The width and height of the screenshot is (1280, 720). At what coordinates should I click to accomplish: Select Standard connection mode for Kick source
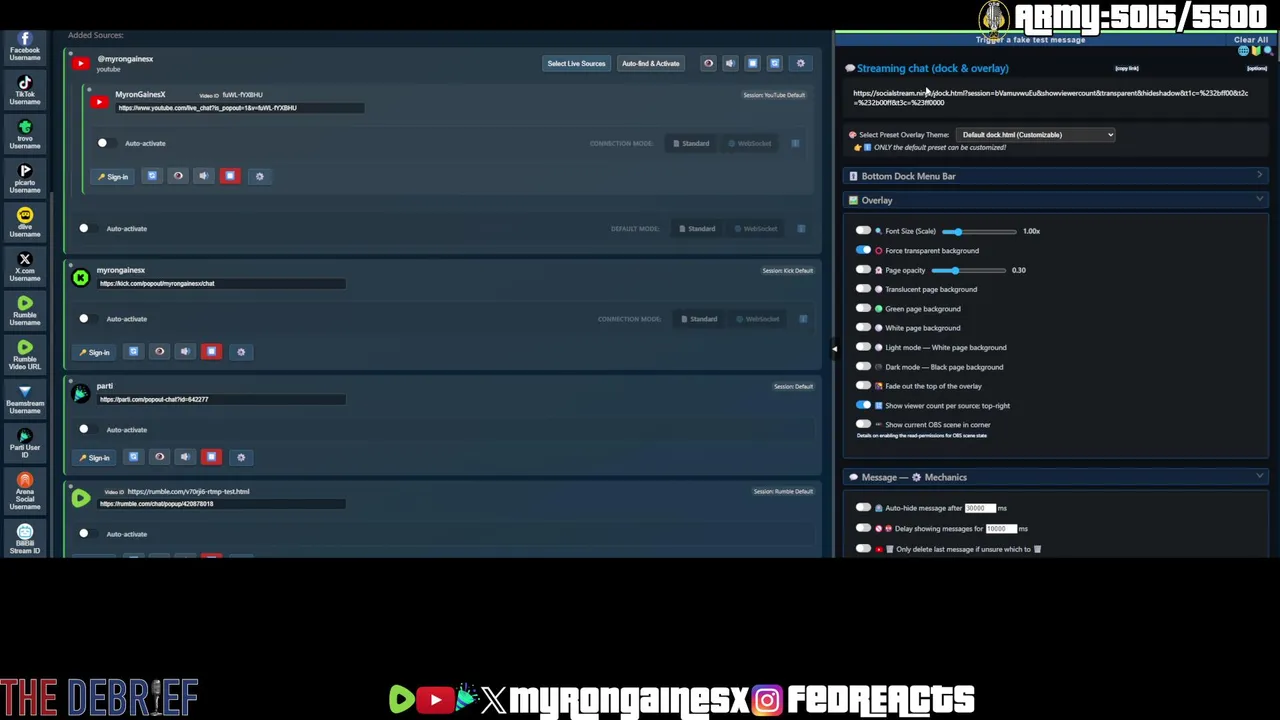(x=699, y=319)
